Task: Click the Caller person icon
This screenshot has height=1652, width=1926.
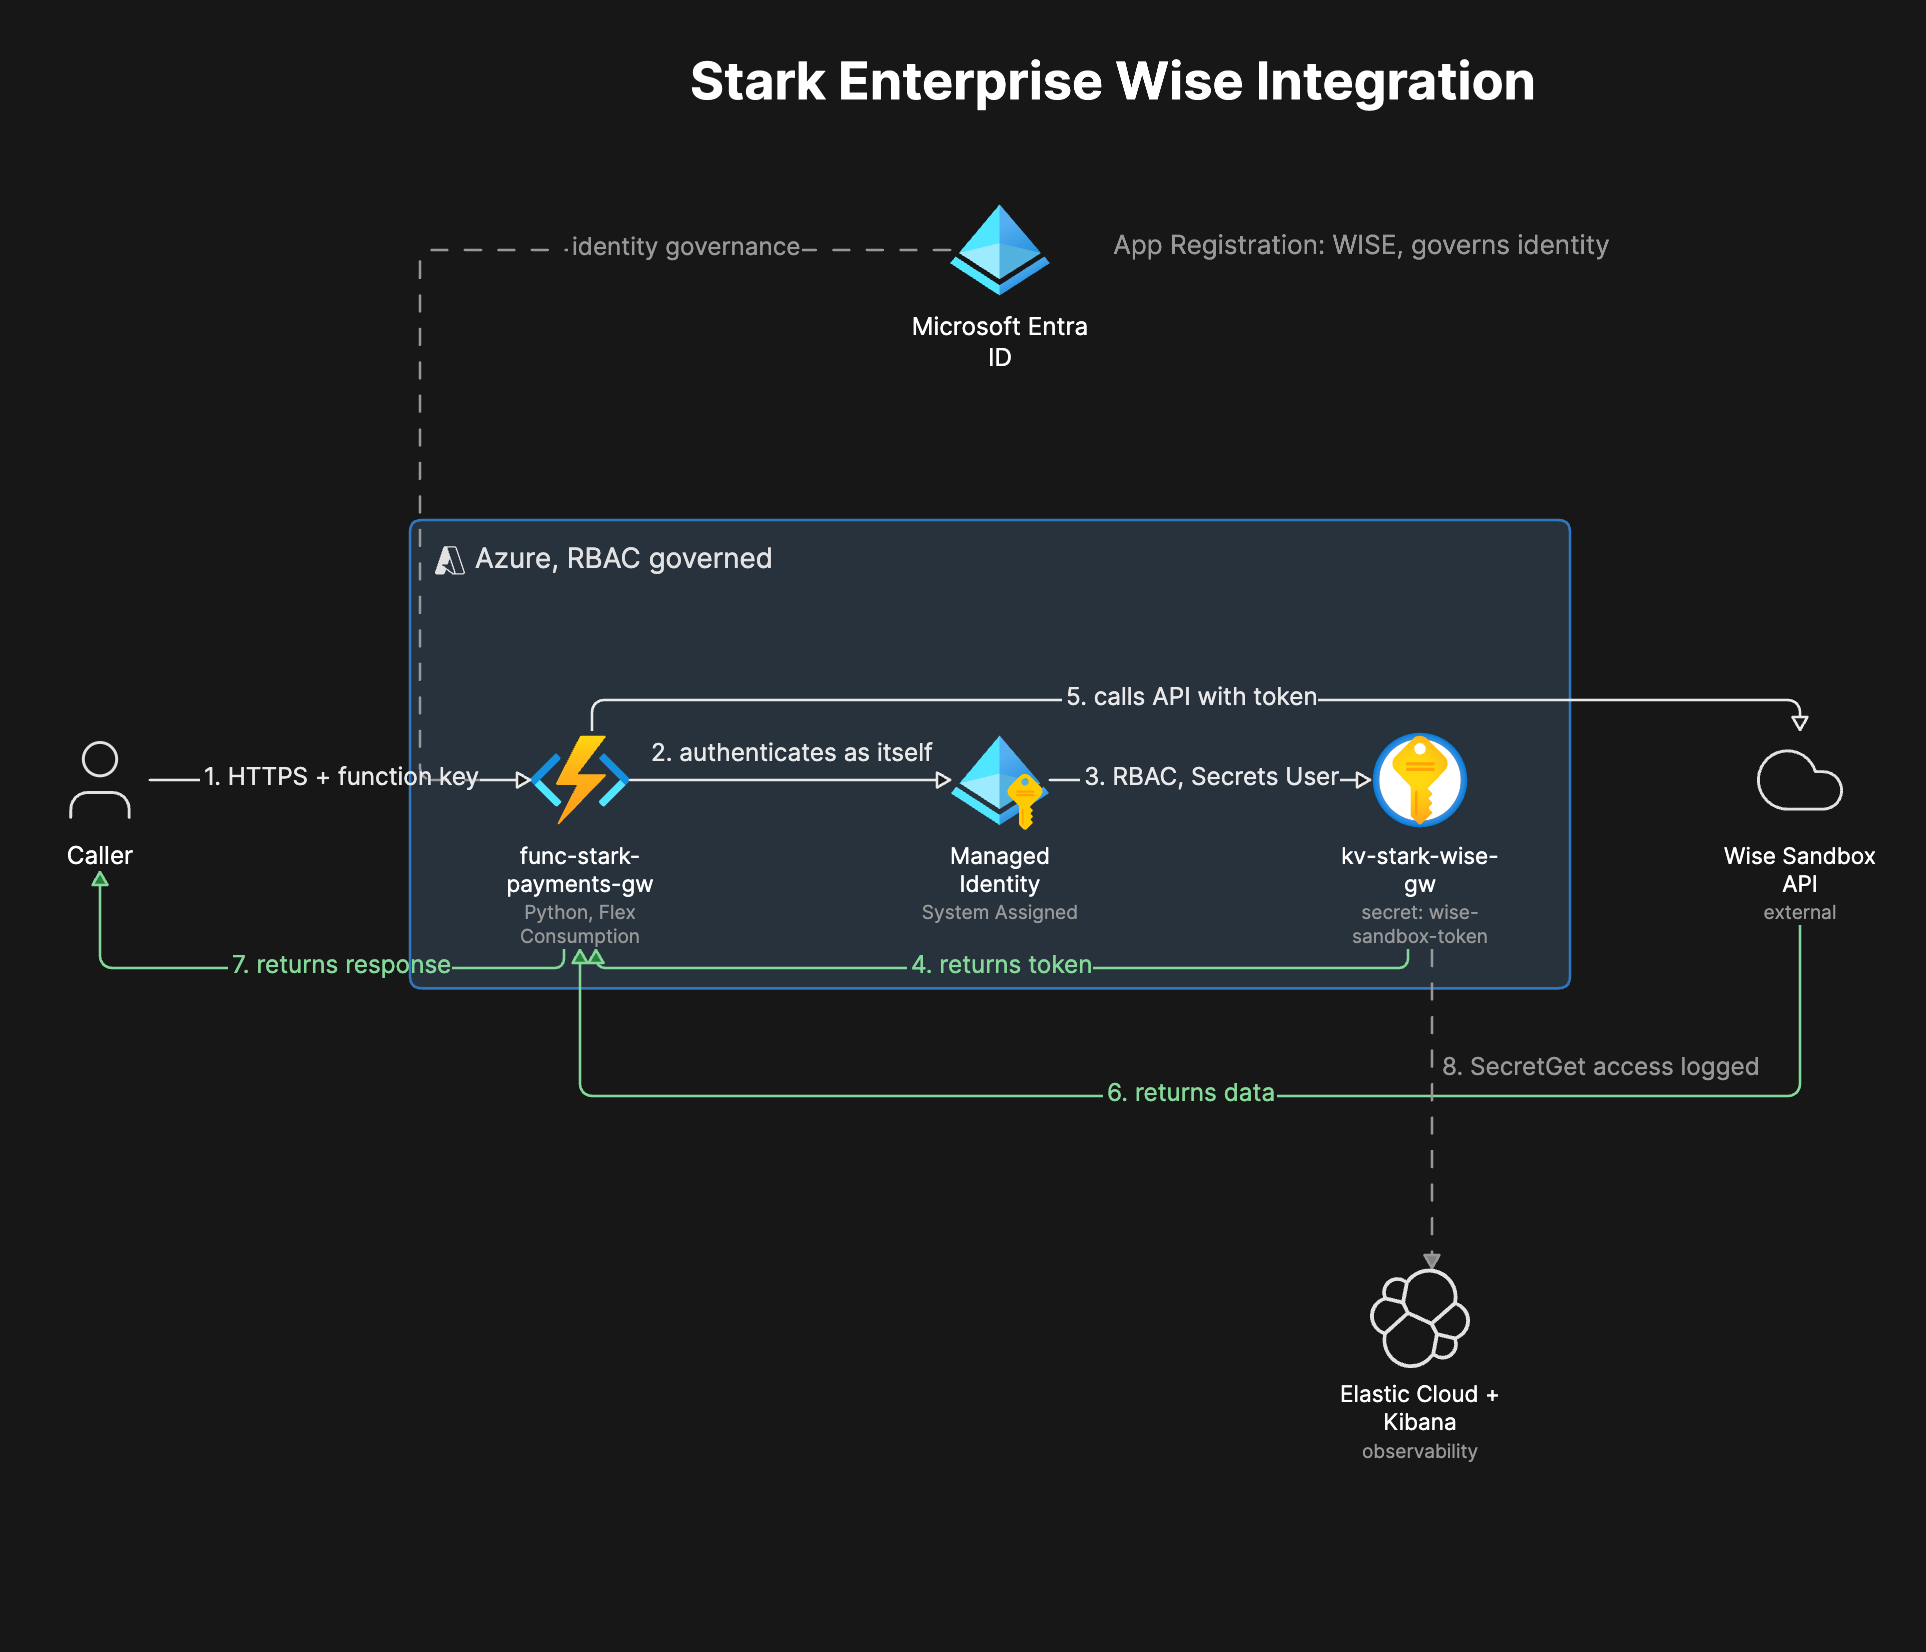Action: (100, 780)
